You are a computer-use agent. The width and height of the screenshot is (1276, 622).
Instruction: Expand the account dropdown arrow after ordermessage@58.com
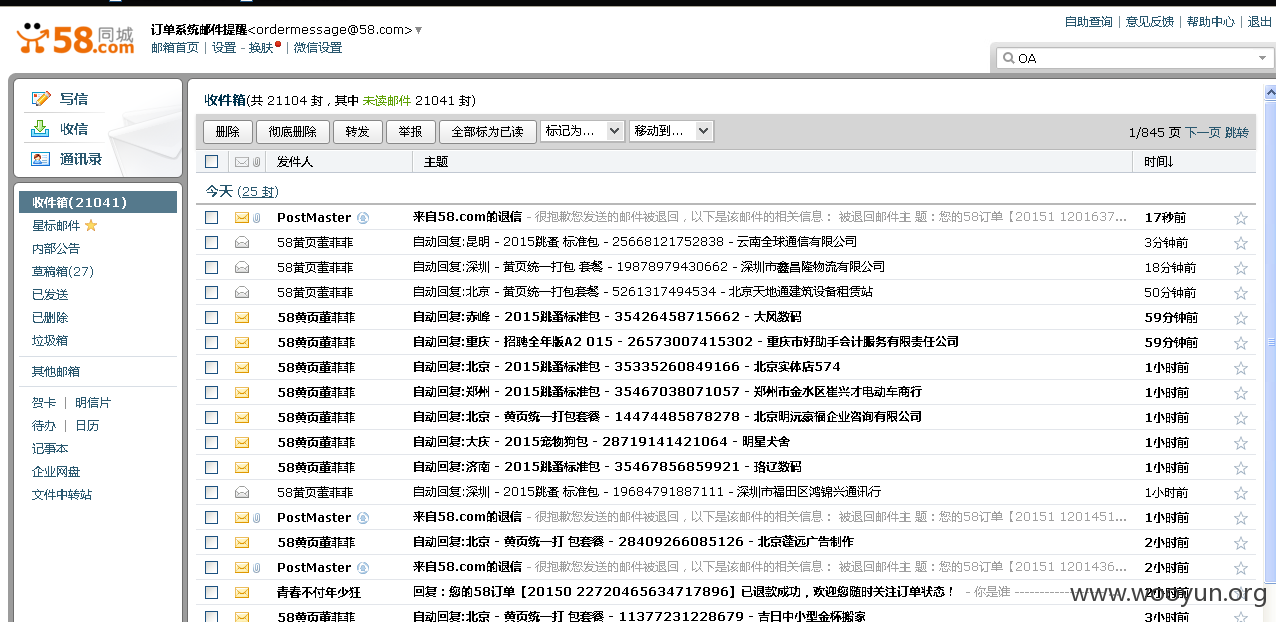[x=418, y=30]
